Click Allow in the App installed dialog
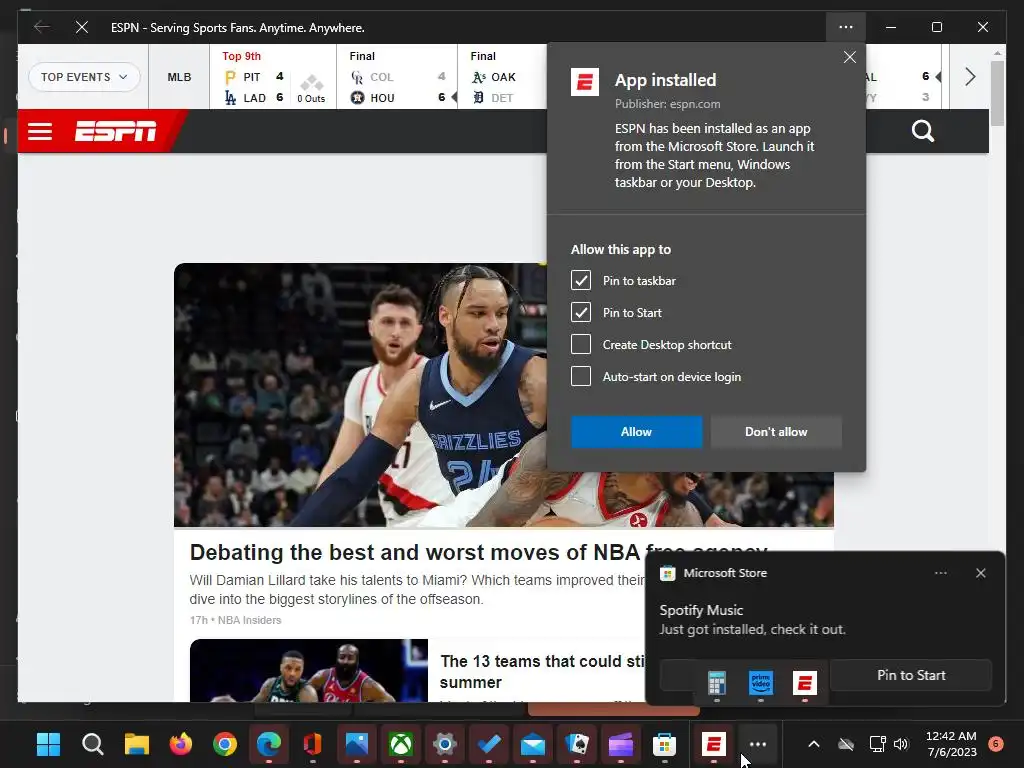The width and height of the screenshot is (1024, 768). (x=636, y=432)
